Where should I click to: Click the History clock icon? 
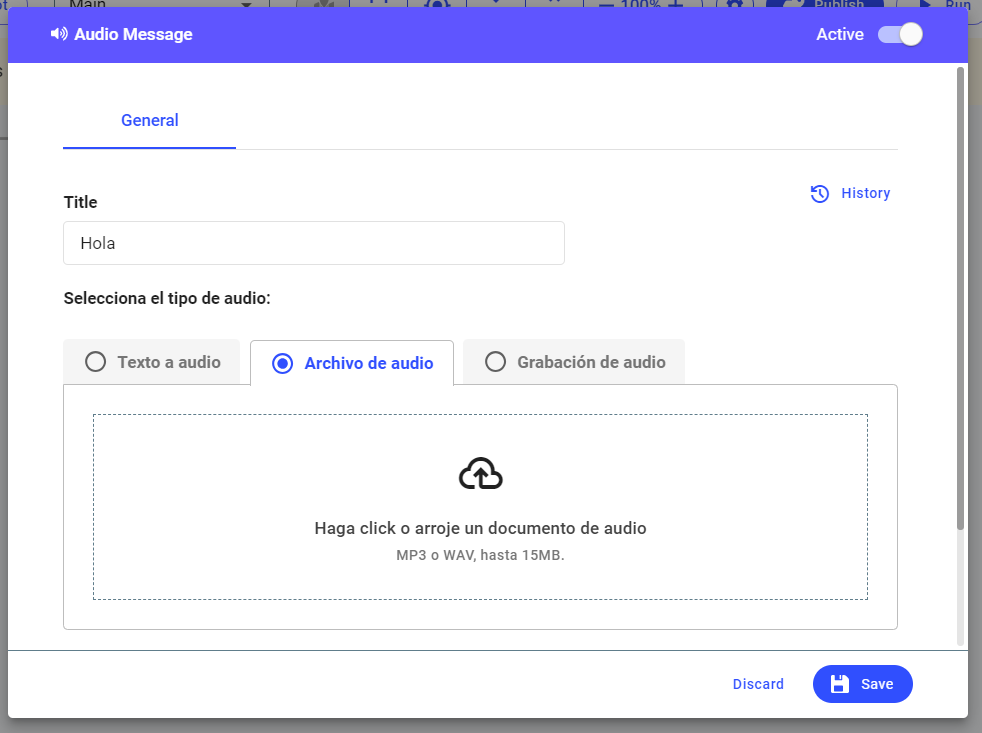[x=820, y=194]
